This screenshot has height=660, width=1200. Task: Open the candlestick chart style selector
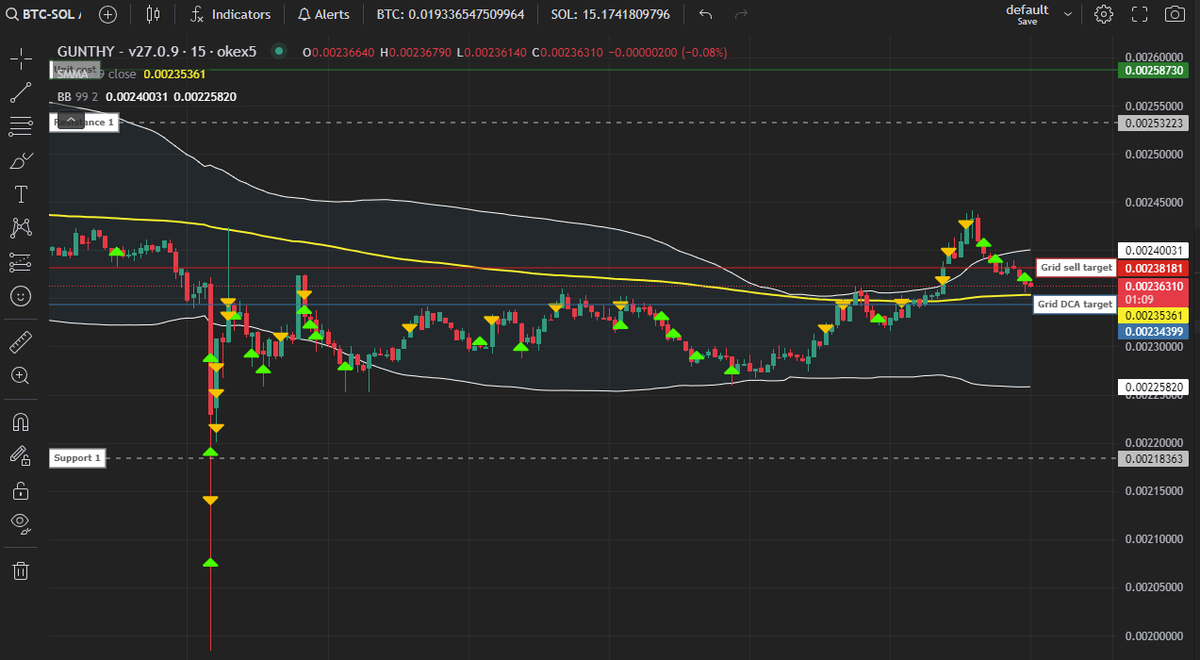[x=152, y=14]
